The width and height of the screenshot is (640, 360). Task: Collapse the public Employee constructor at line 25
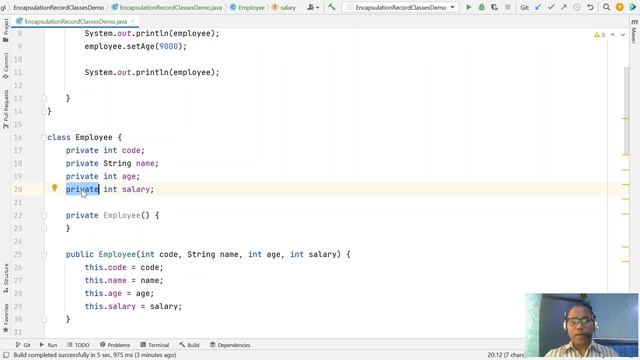(x=44, y=254)
